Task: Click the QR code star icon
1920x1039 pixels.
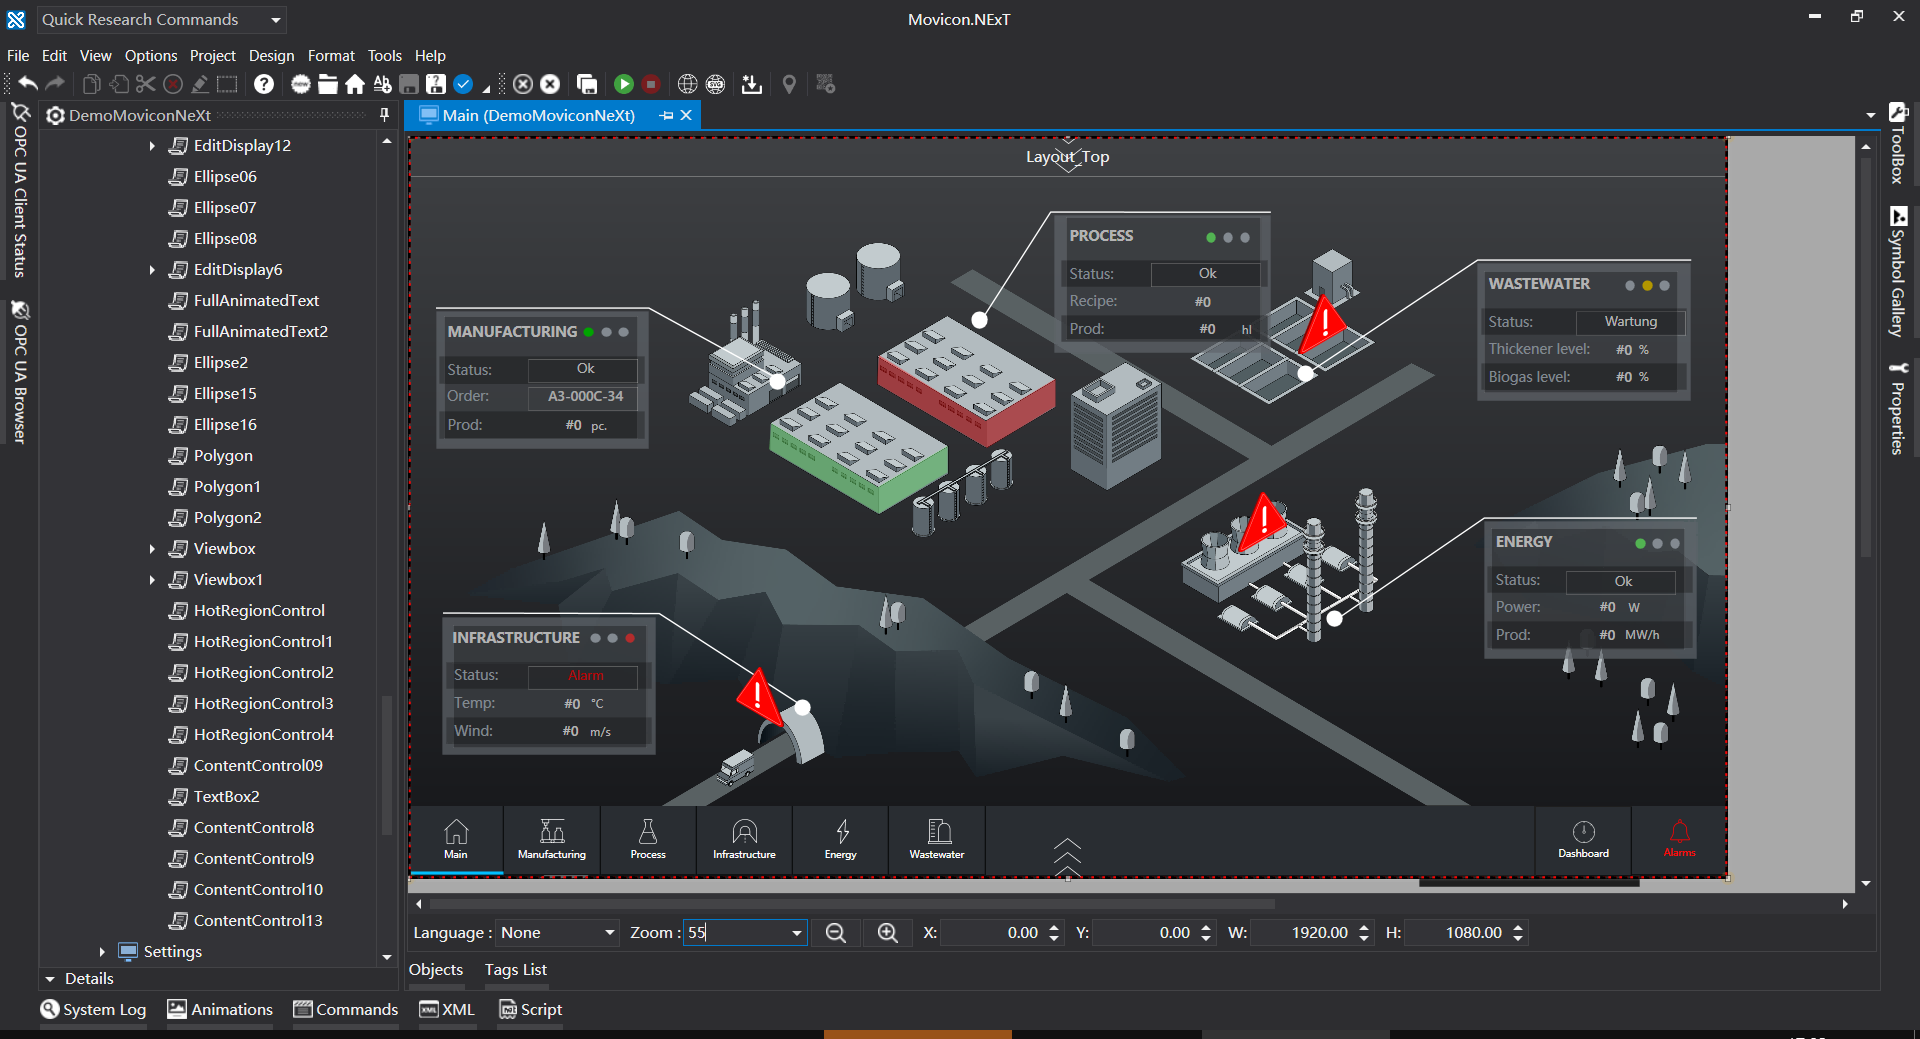Action: click(x=825, y=84)
